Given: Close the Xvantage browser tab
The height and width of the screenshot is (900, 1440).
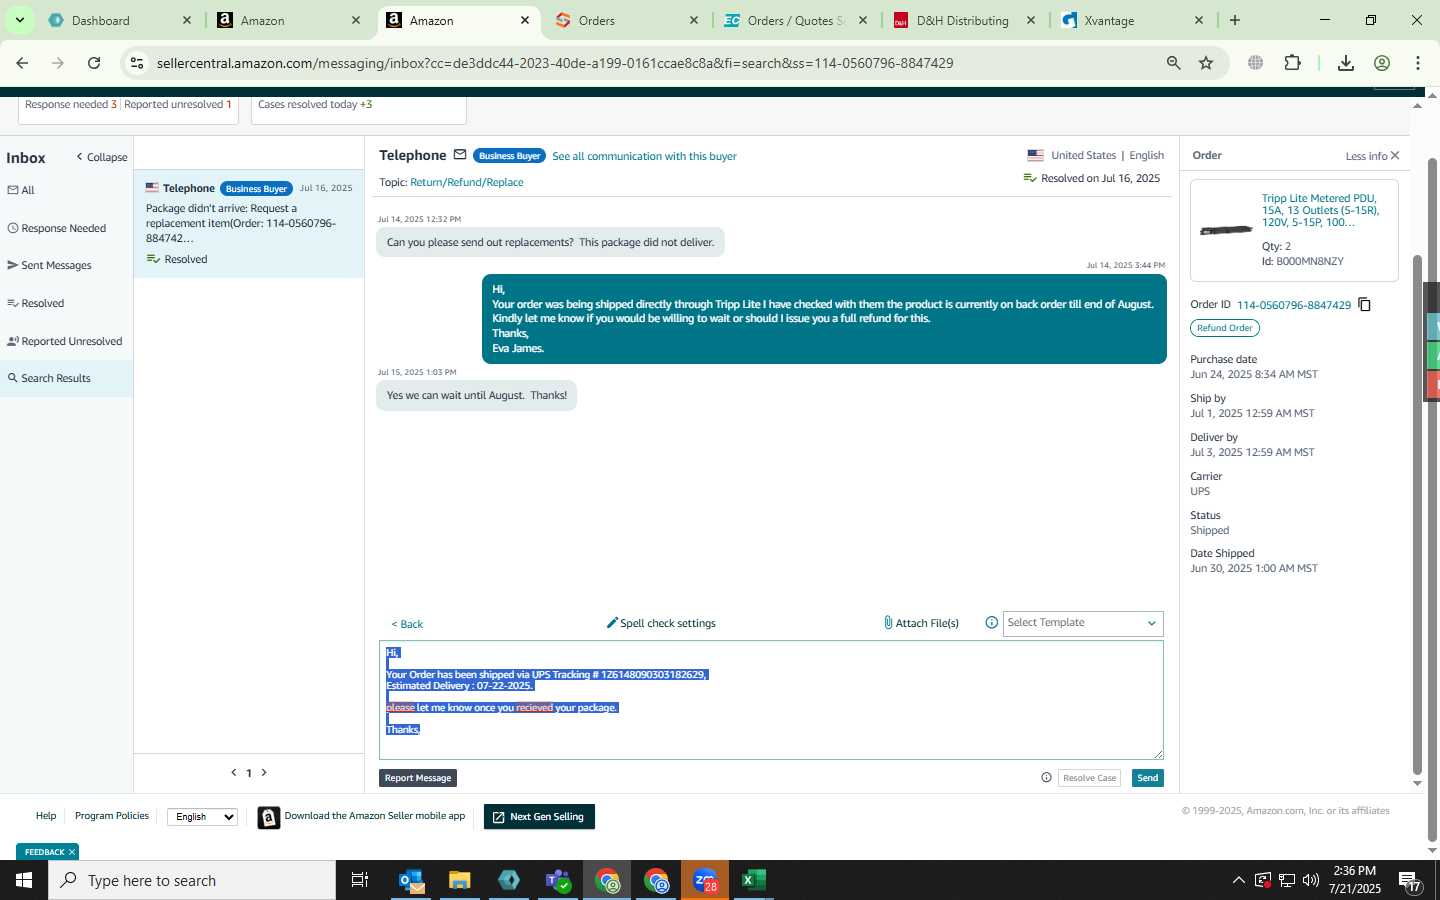Looking at the screenshot, I should click(1199, 20).
